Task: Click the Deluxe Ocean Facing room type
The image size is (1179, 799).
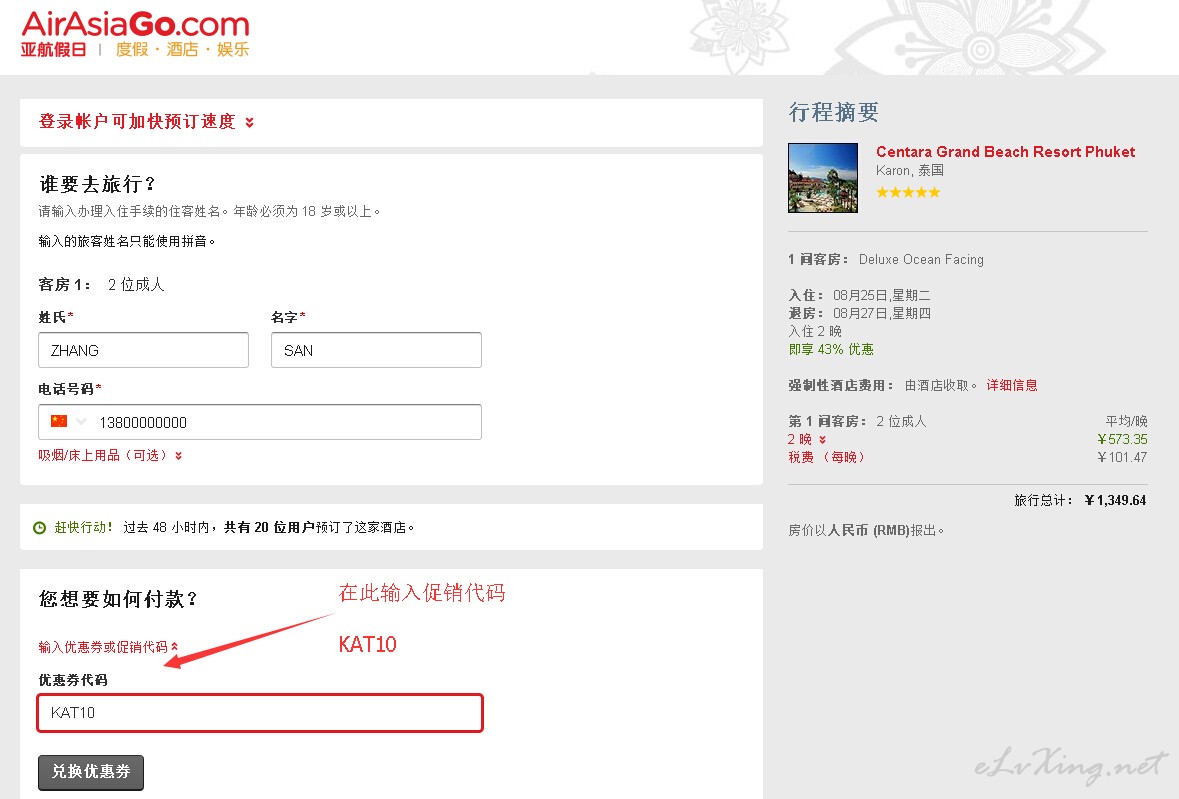Action: point(921,259)
